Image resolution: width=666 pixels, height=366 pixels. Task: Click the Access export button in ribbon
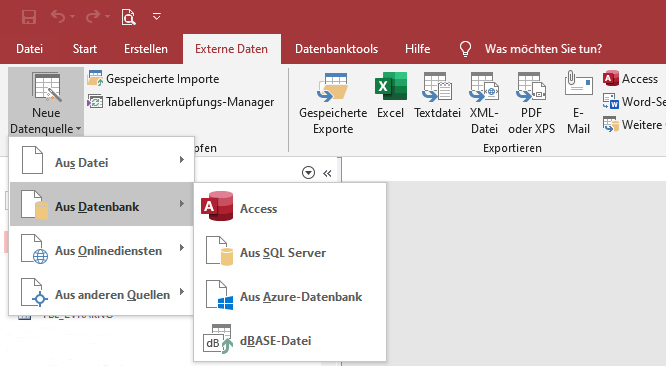(x=630, y=79)
